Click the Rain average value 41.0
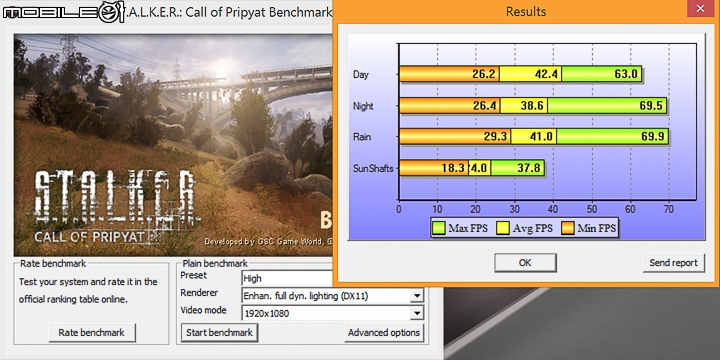Image resolution: width=720 pixels, height=360 pixels. [542, 137]
